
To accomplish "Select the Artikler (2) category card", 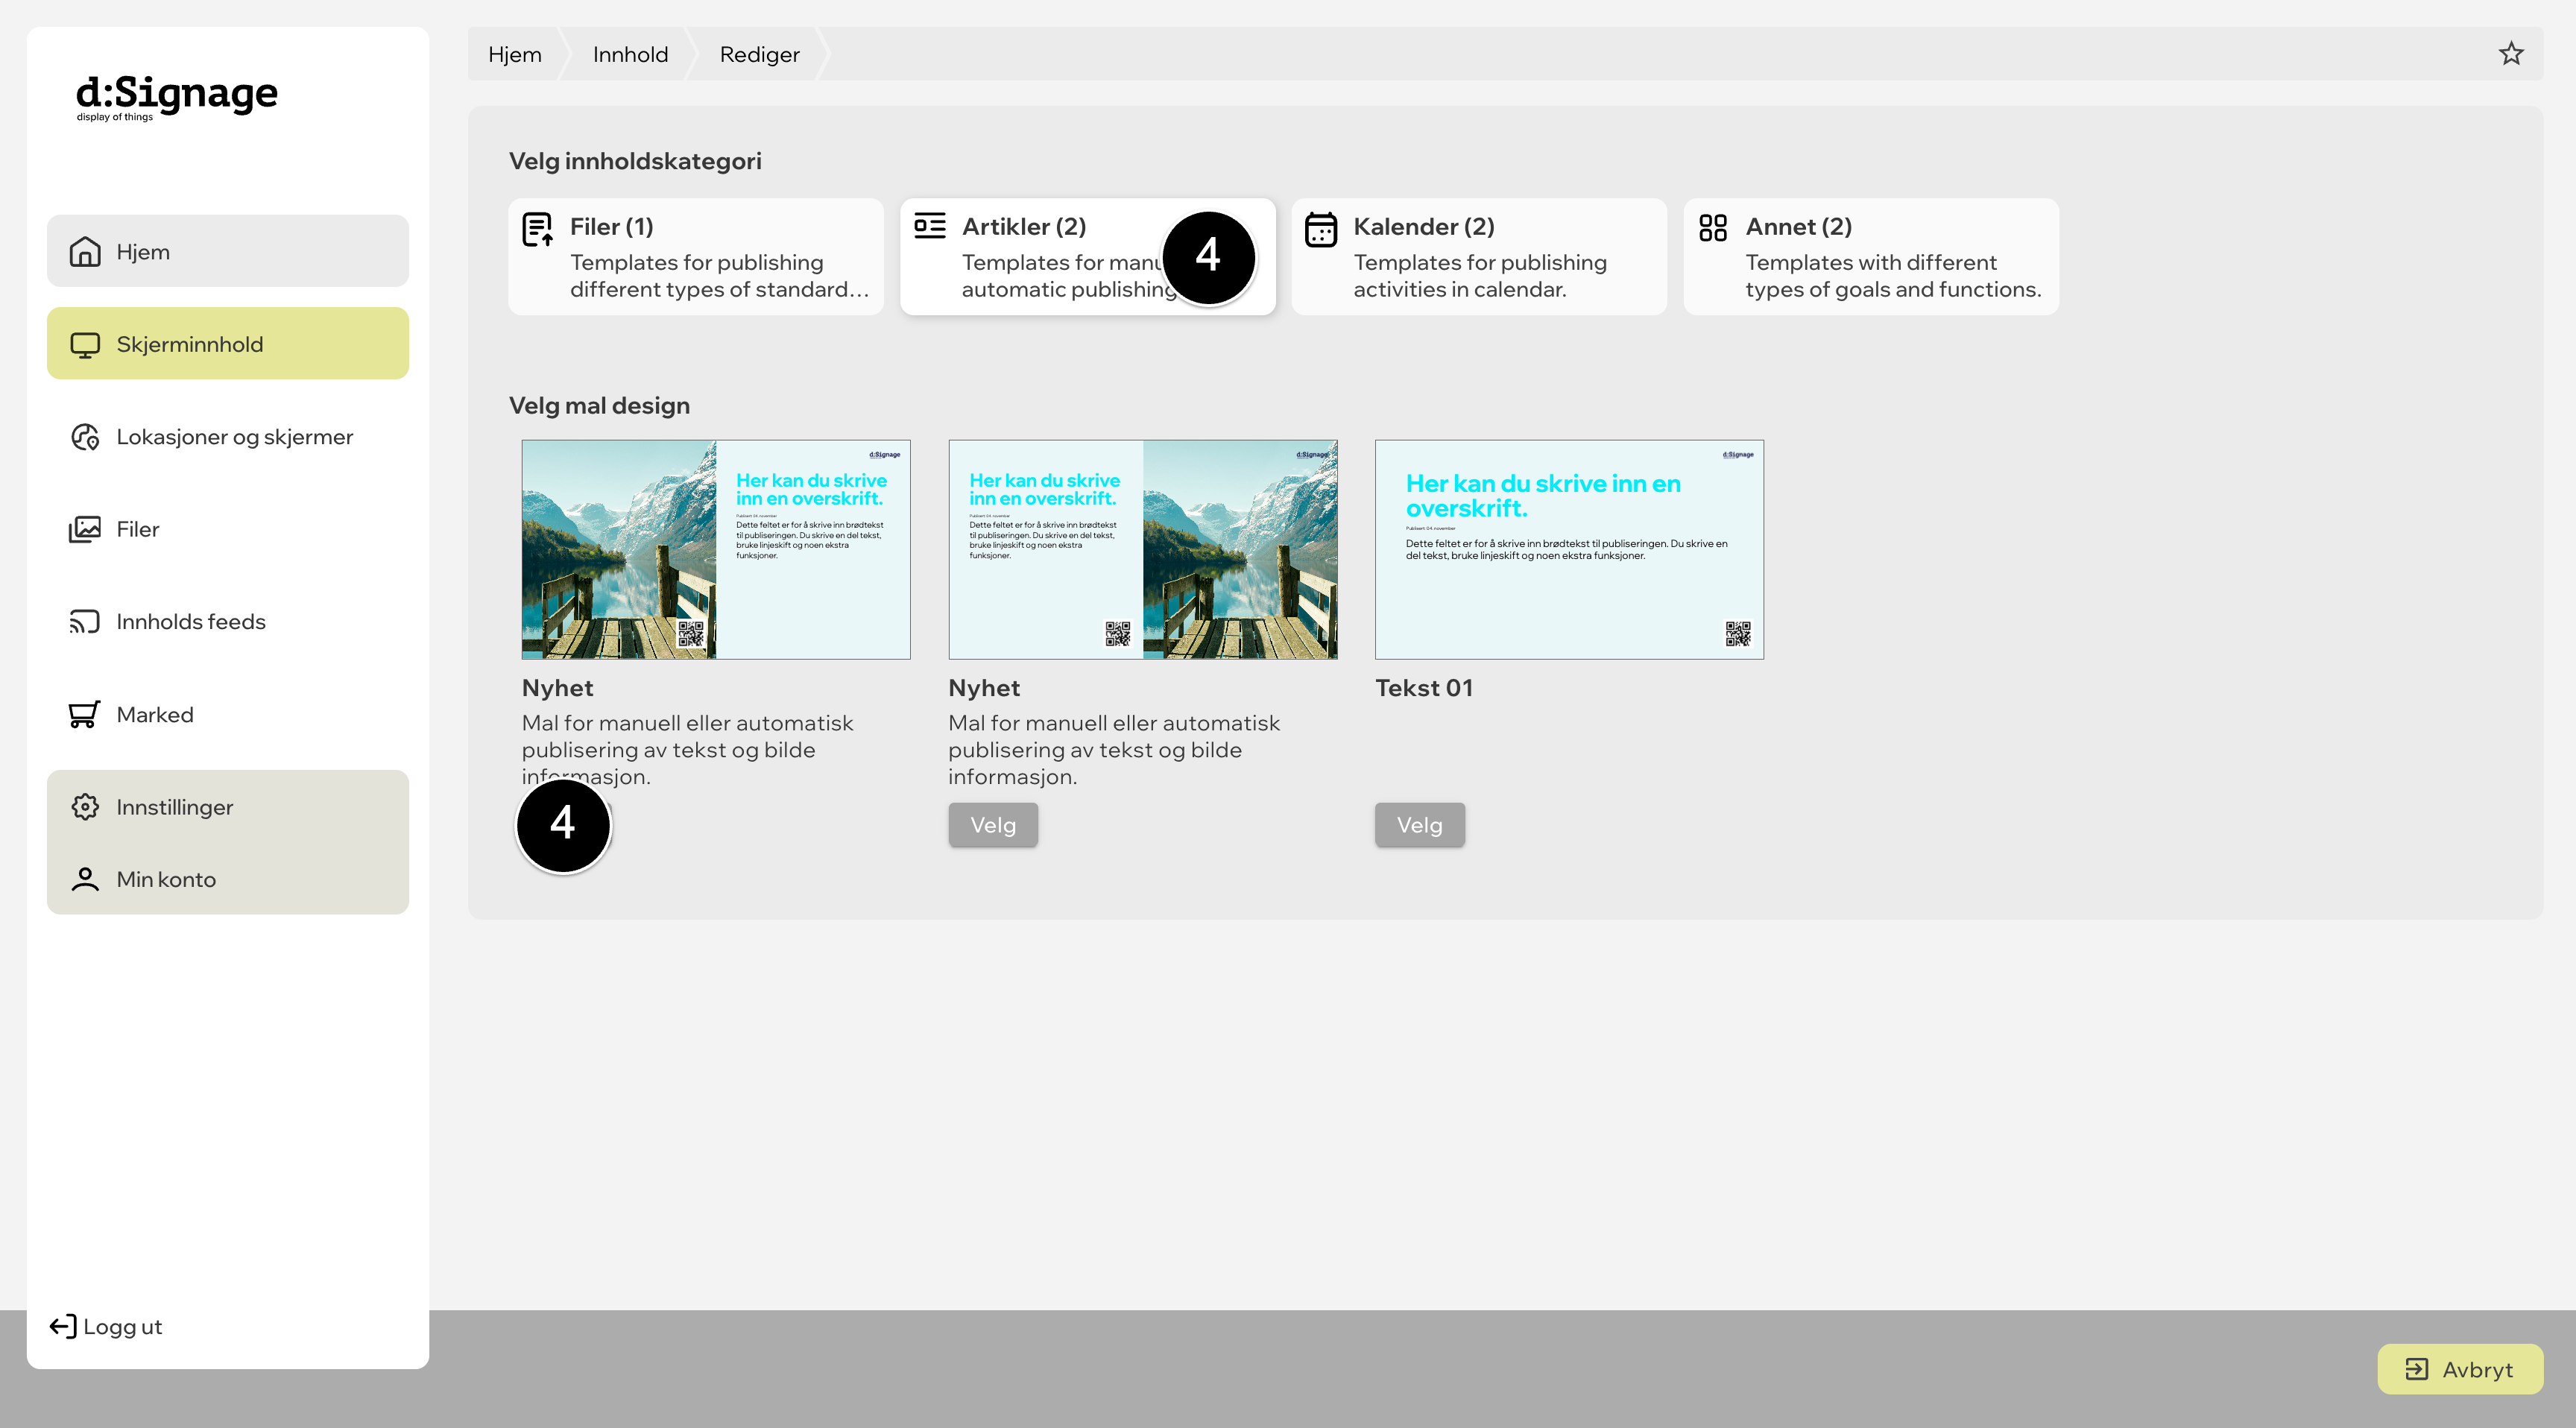I will 1088,257.
